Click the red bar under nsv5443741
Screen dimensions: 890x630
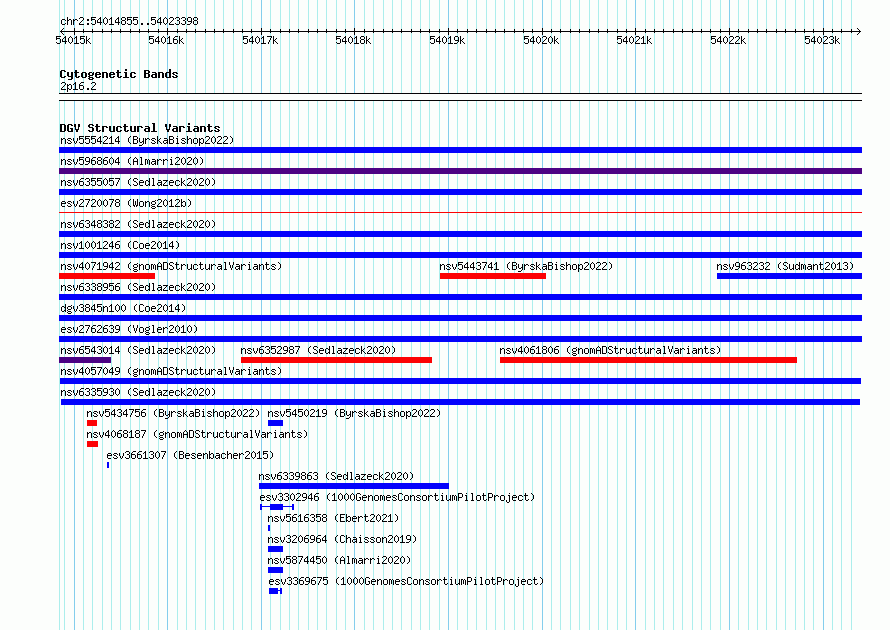[x=493, y=276]
